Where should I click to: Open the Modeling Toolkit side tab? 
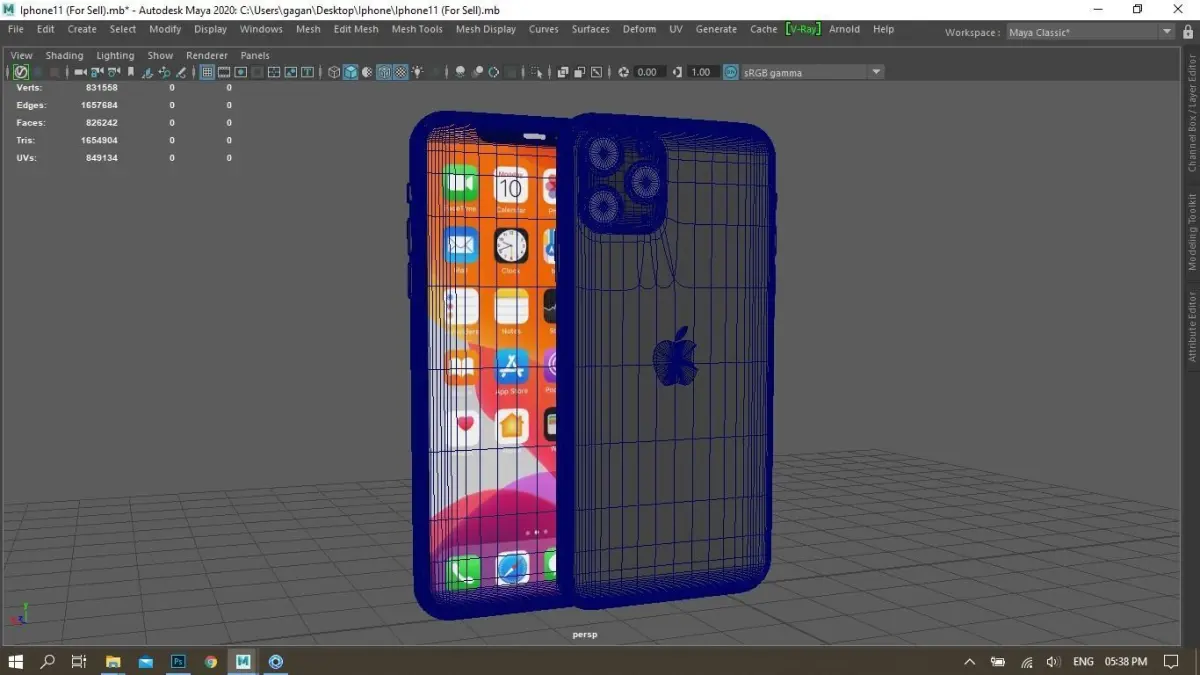tap(1191, 233)
